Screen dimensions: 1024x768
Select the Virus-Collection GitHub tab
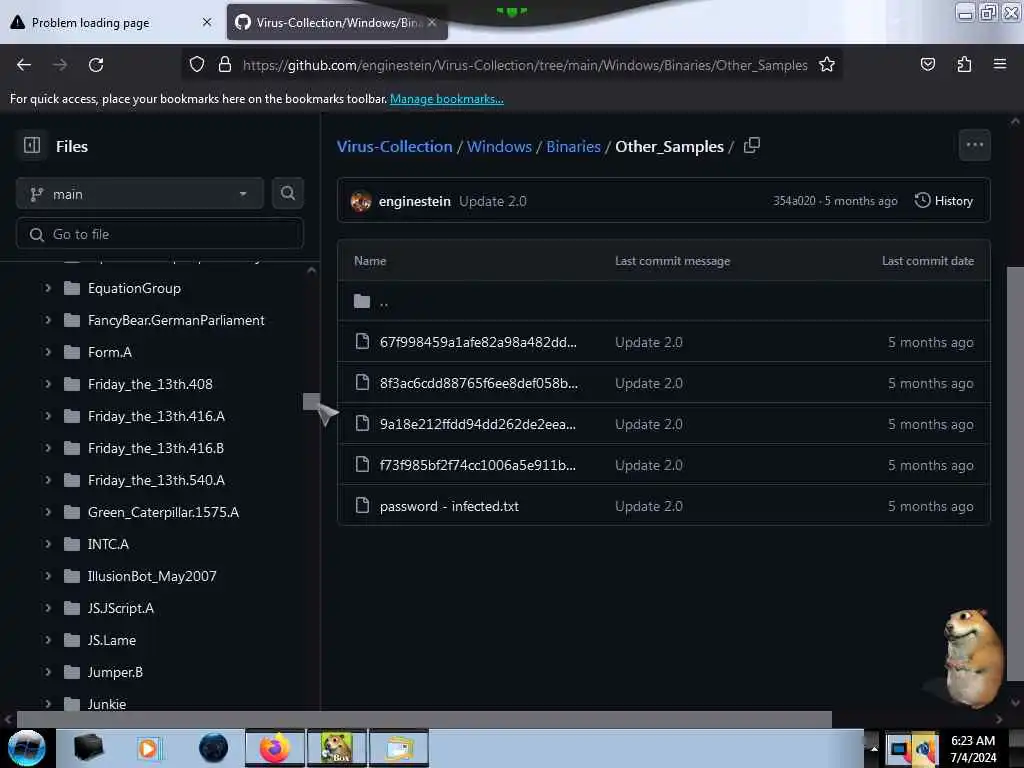(337, 22)
